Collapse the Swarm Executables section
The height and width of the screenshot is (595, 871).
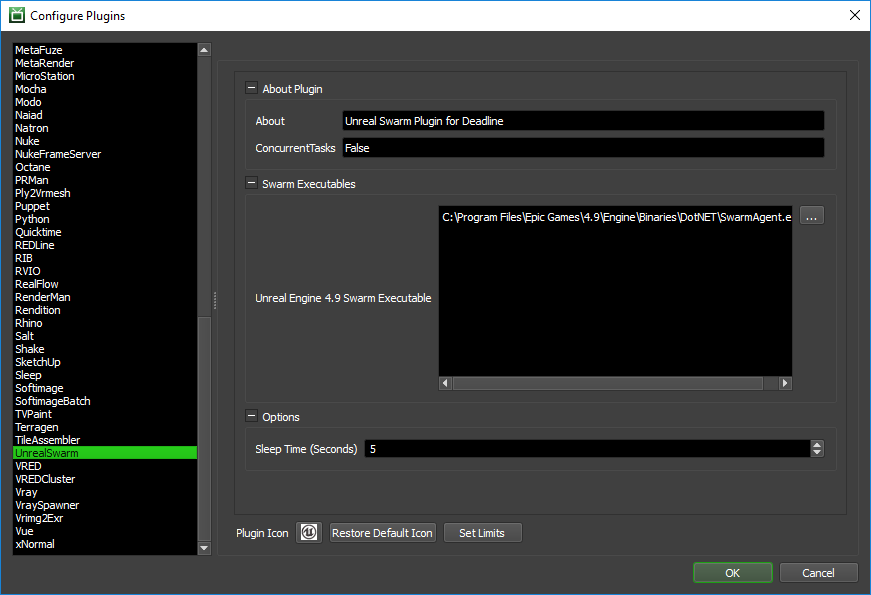(252, 183)
